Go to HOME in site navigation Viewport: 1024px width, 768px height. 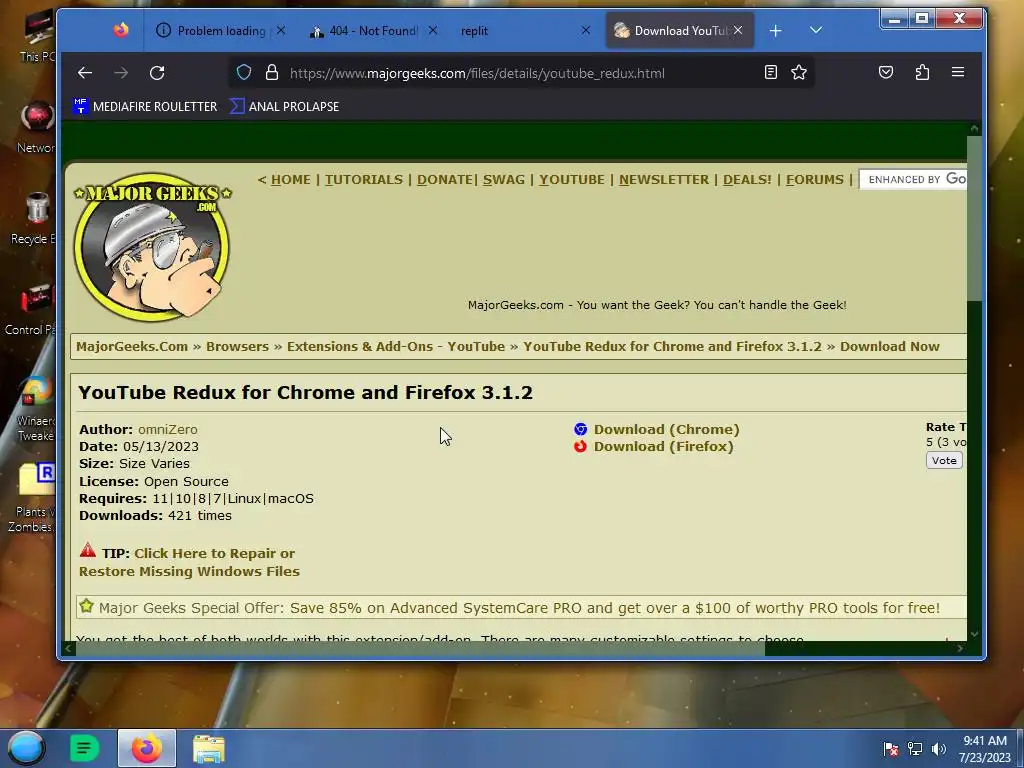(x=291, y=180)
